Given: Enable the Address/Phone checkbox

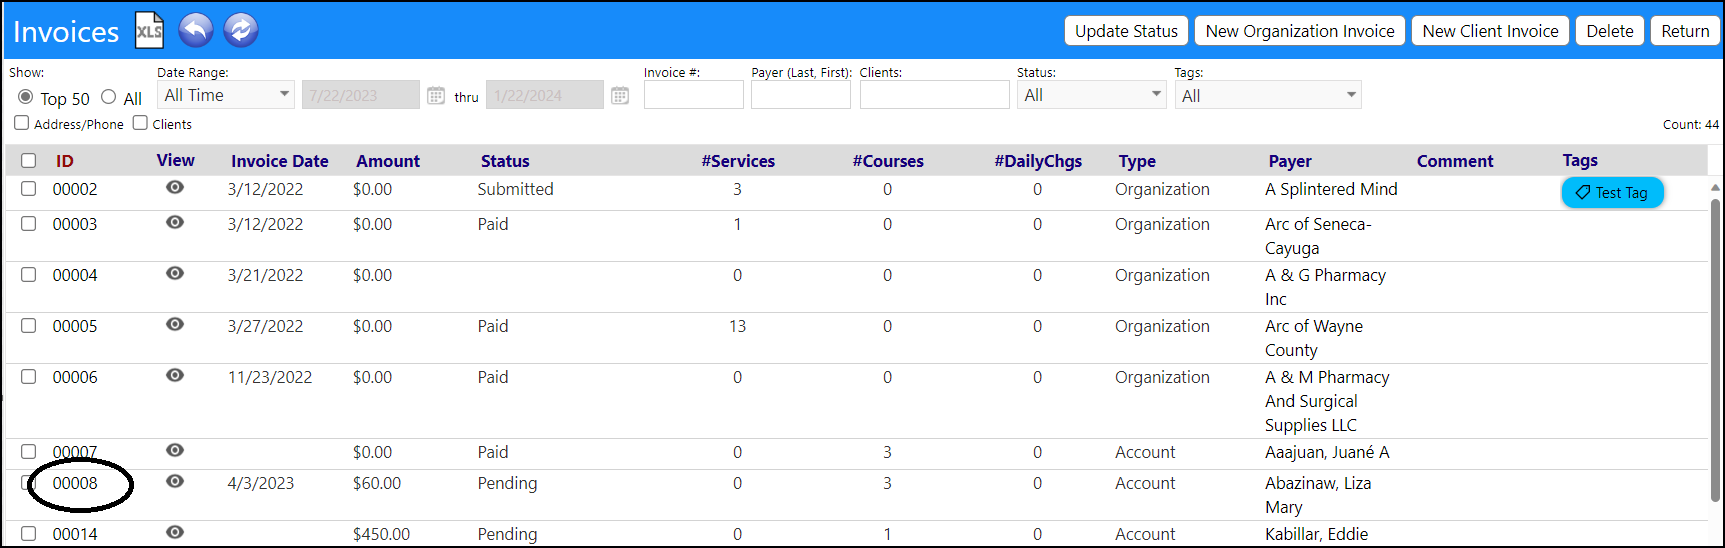Looking at the screenshot, I should click(22, 123).
